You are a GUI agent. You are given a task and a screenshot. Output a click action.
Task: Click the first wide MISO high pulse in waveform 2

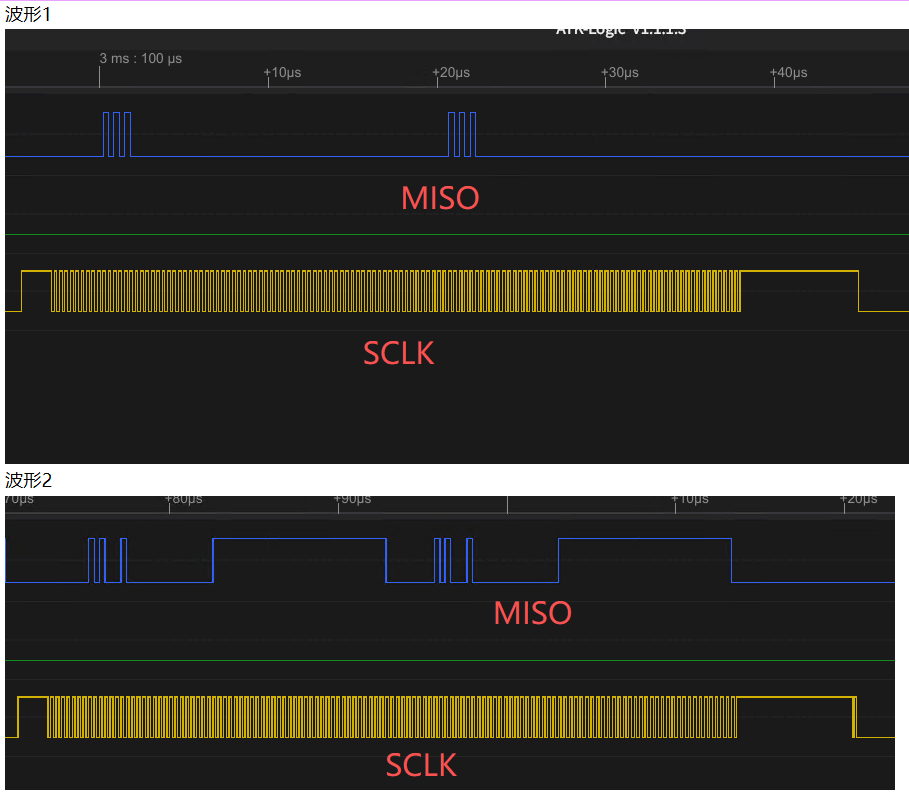pos(298,560)
